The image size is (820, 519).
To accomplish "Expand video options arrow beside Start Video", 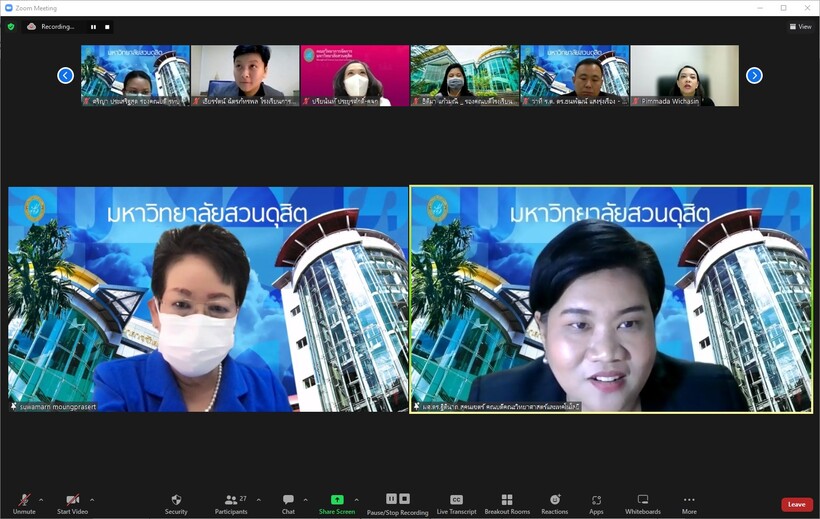I will 92,500.
